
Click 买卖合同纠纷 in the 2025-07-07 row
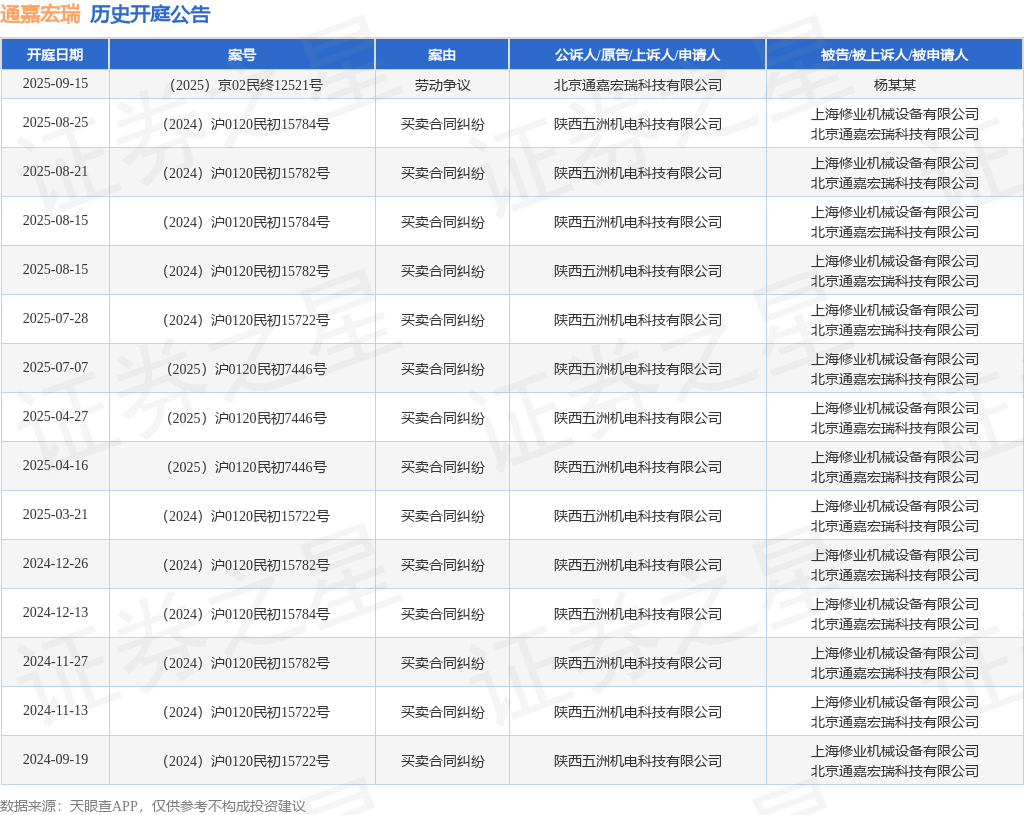coord(442,369)
